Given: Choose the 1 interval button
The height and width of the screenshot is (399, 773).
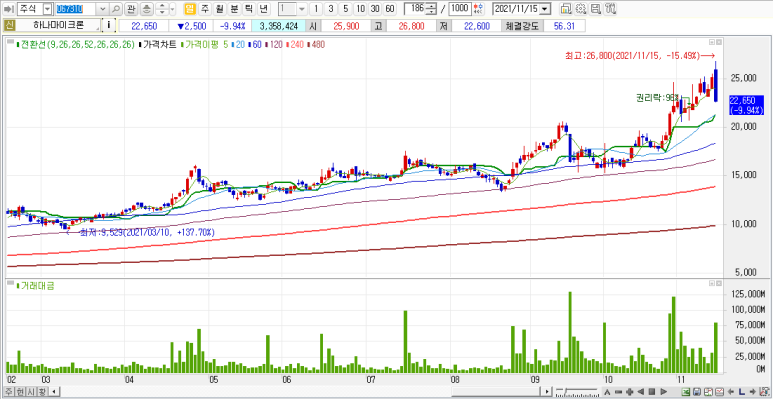Looking at the screenshot, I should pyautogui.click(x=316, y=9).
